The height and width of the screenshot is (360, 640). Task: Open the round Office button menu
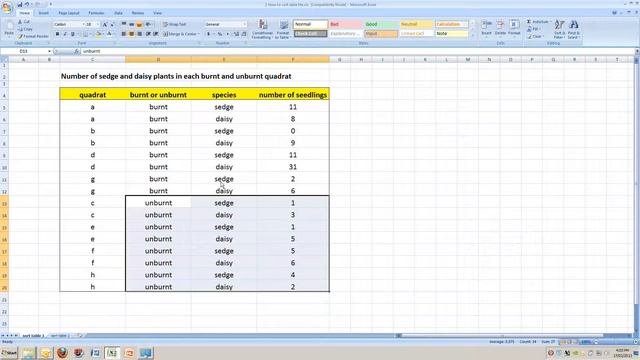point(7,7)
